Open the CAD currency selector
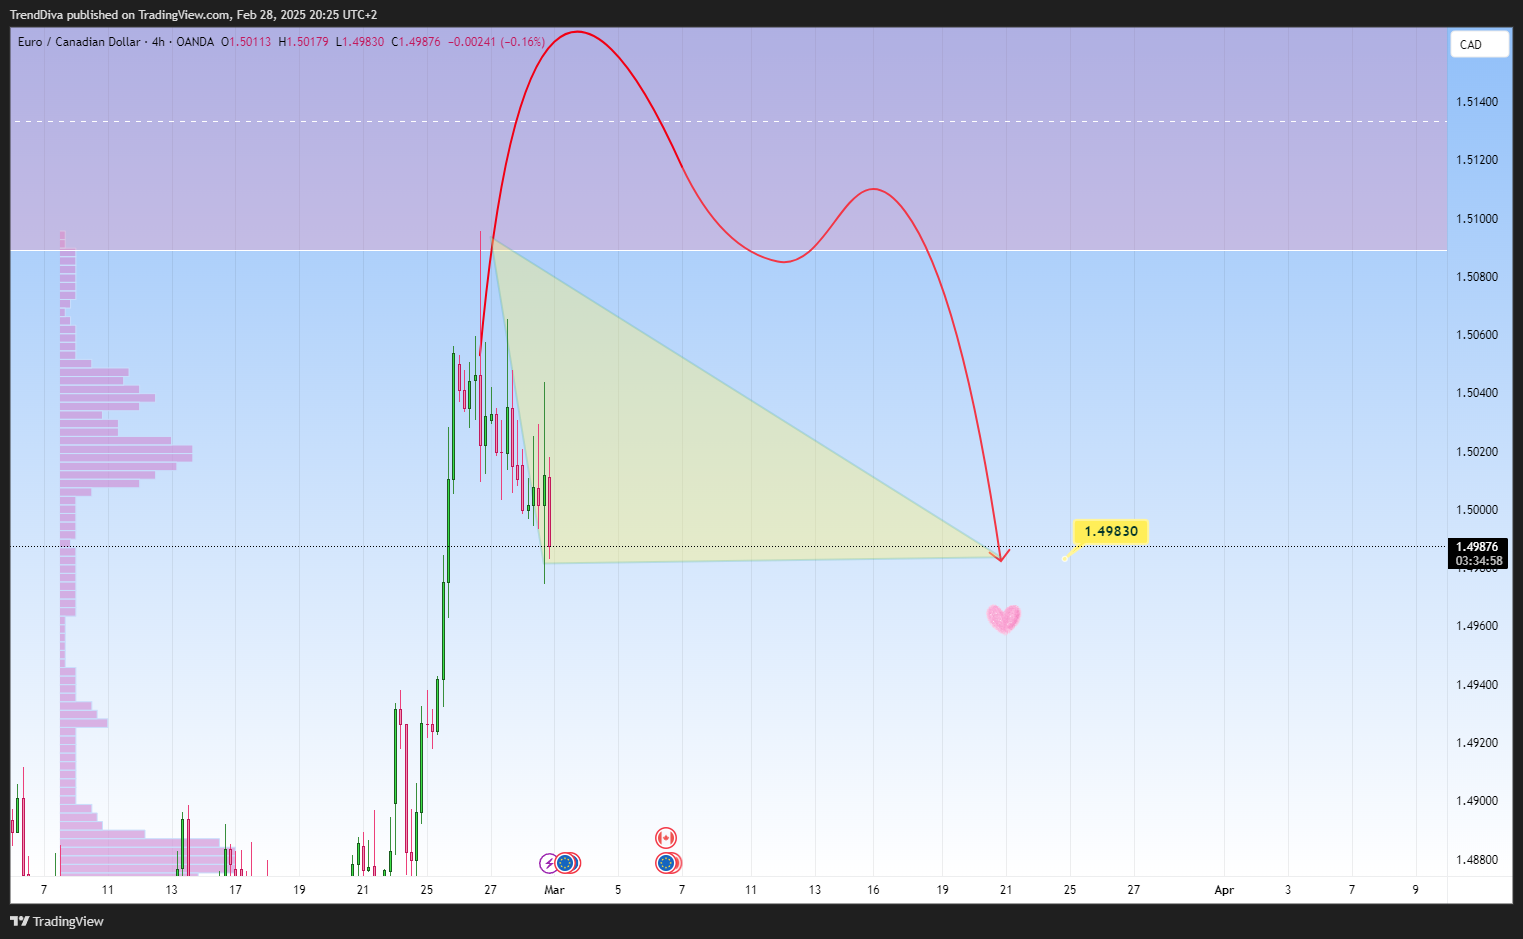 coord(1479,44)
